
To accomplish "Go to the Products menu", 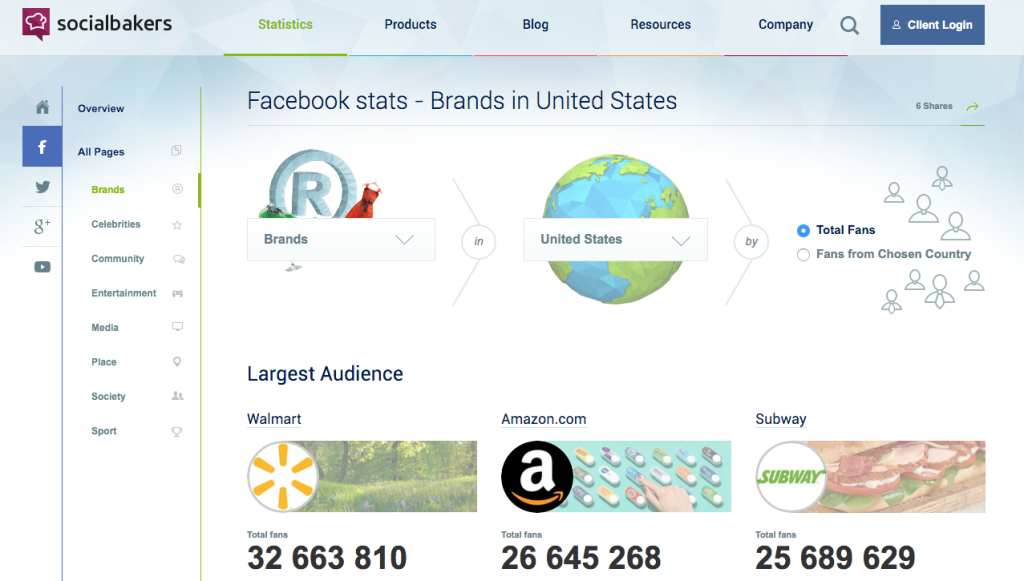I will coord(410,25).
